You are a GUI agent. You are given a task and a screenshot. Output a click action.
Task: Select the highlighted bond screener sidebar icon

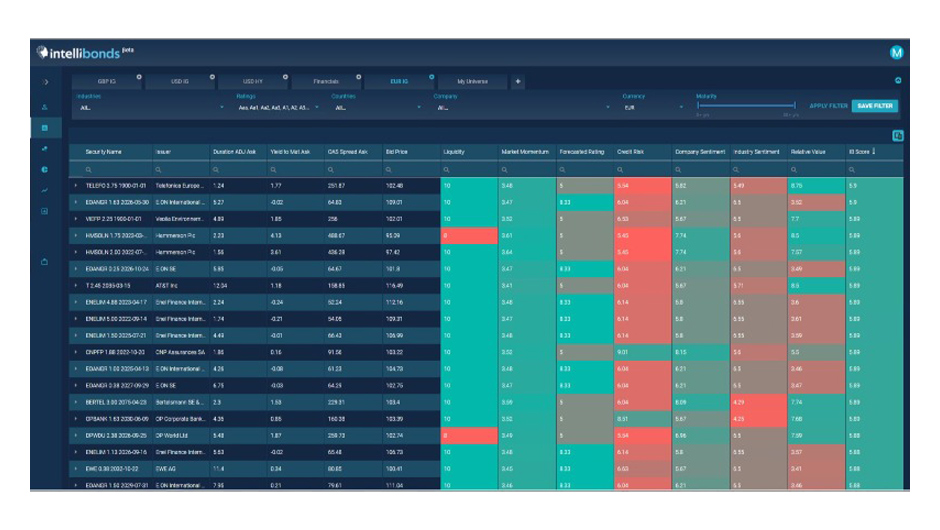click(45, 128)
